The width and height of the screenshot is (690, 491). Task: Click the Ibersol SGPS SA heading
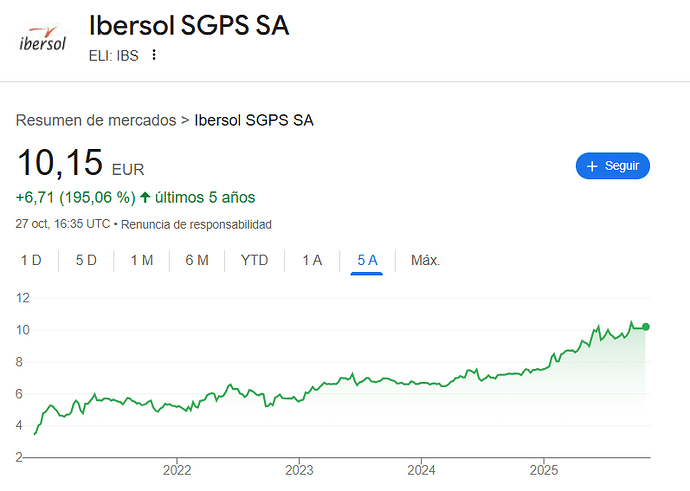coord(189,26)
